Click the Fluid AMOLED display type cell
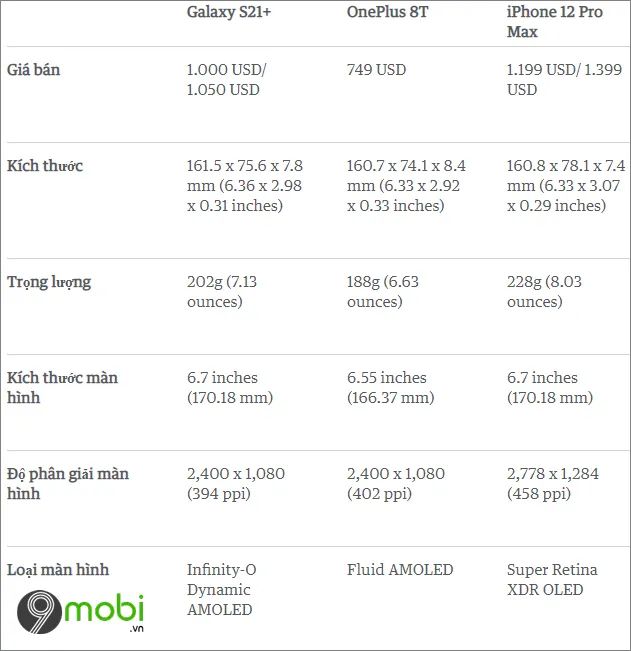 [x=400, y=570]
